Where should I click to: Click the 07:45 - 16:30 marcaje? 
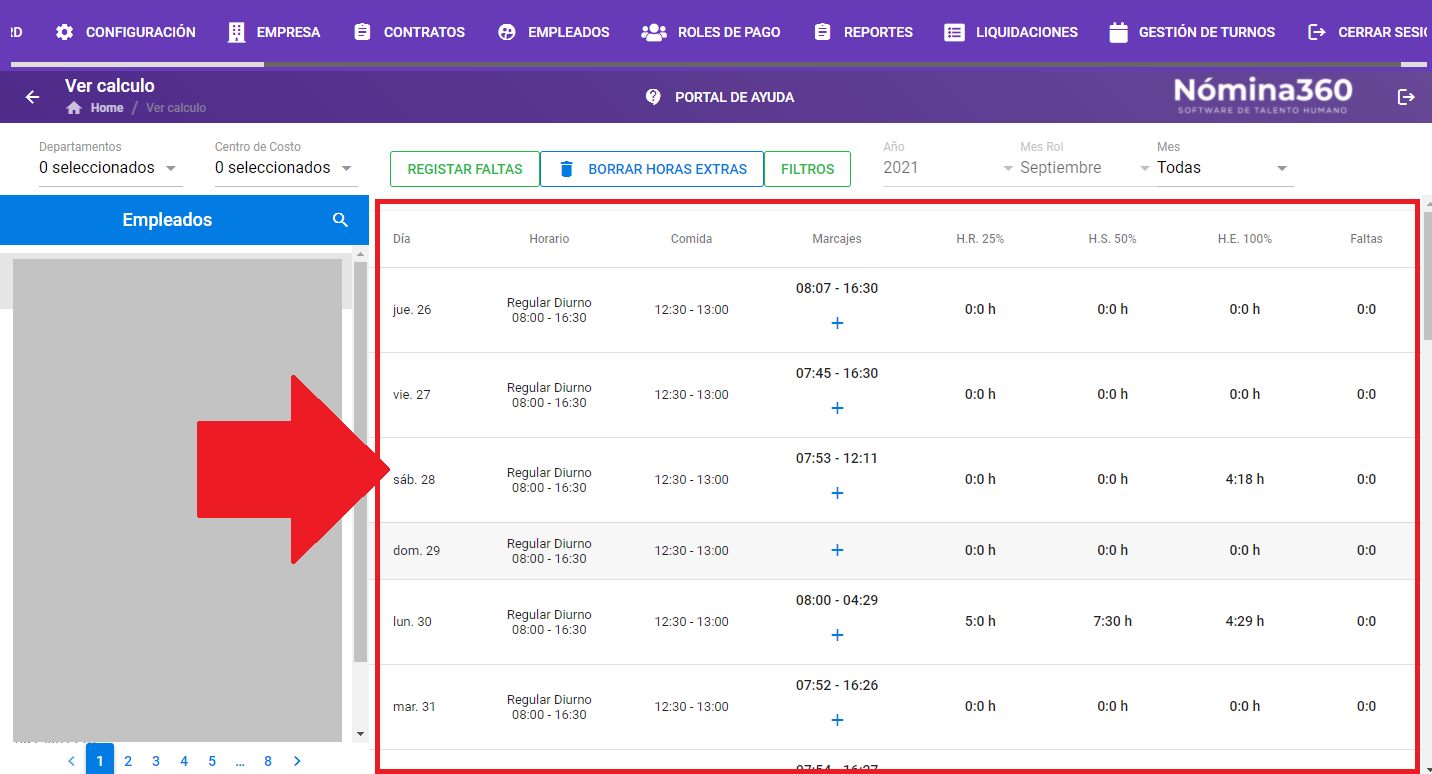(x=837, y=373)
